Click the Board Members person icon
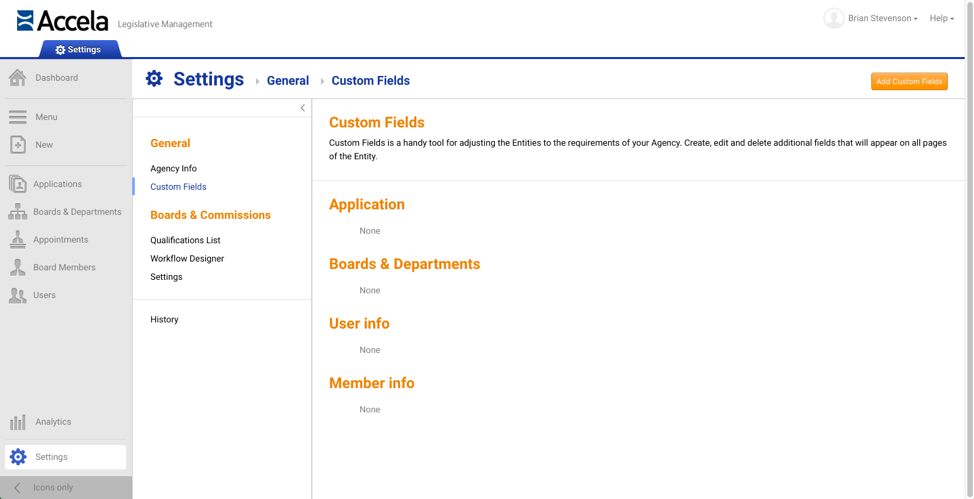Screen dimensions: 974x499 coord(17,267)
